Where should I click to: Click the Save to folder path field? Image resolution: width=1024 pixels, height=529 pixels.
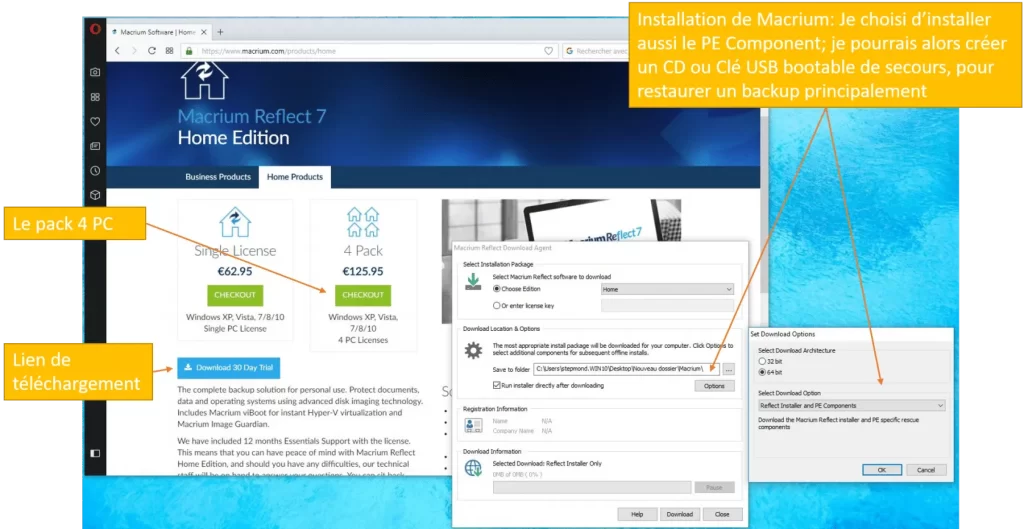point(627,369)
